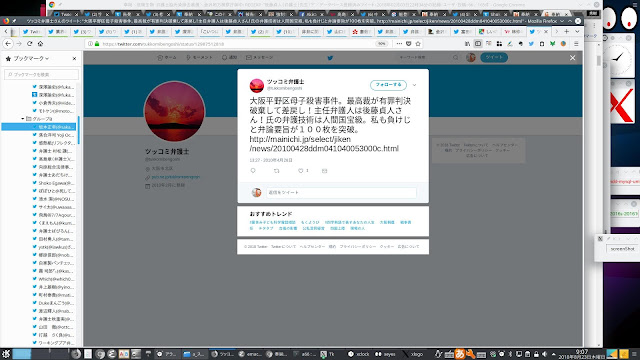Switch to the Google Maps favicon tab
This screenshot has width=640, height=360.
click(x=488, y=31)
